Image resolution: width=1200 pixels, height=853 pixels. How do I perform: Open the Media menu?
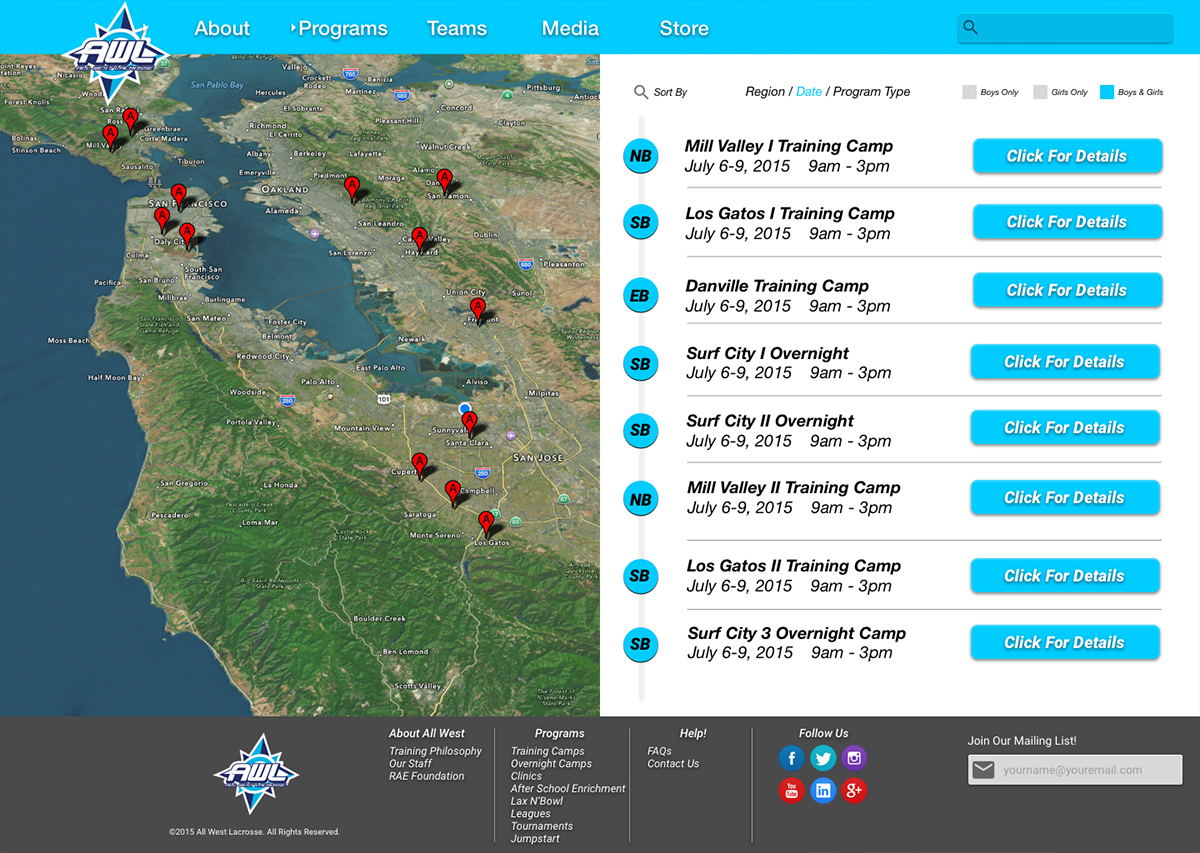[x=570, y=29]
